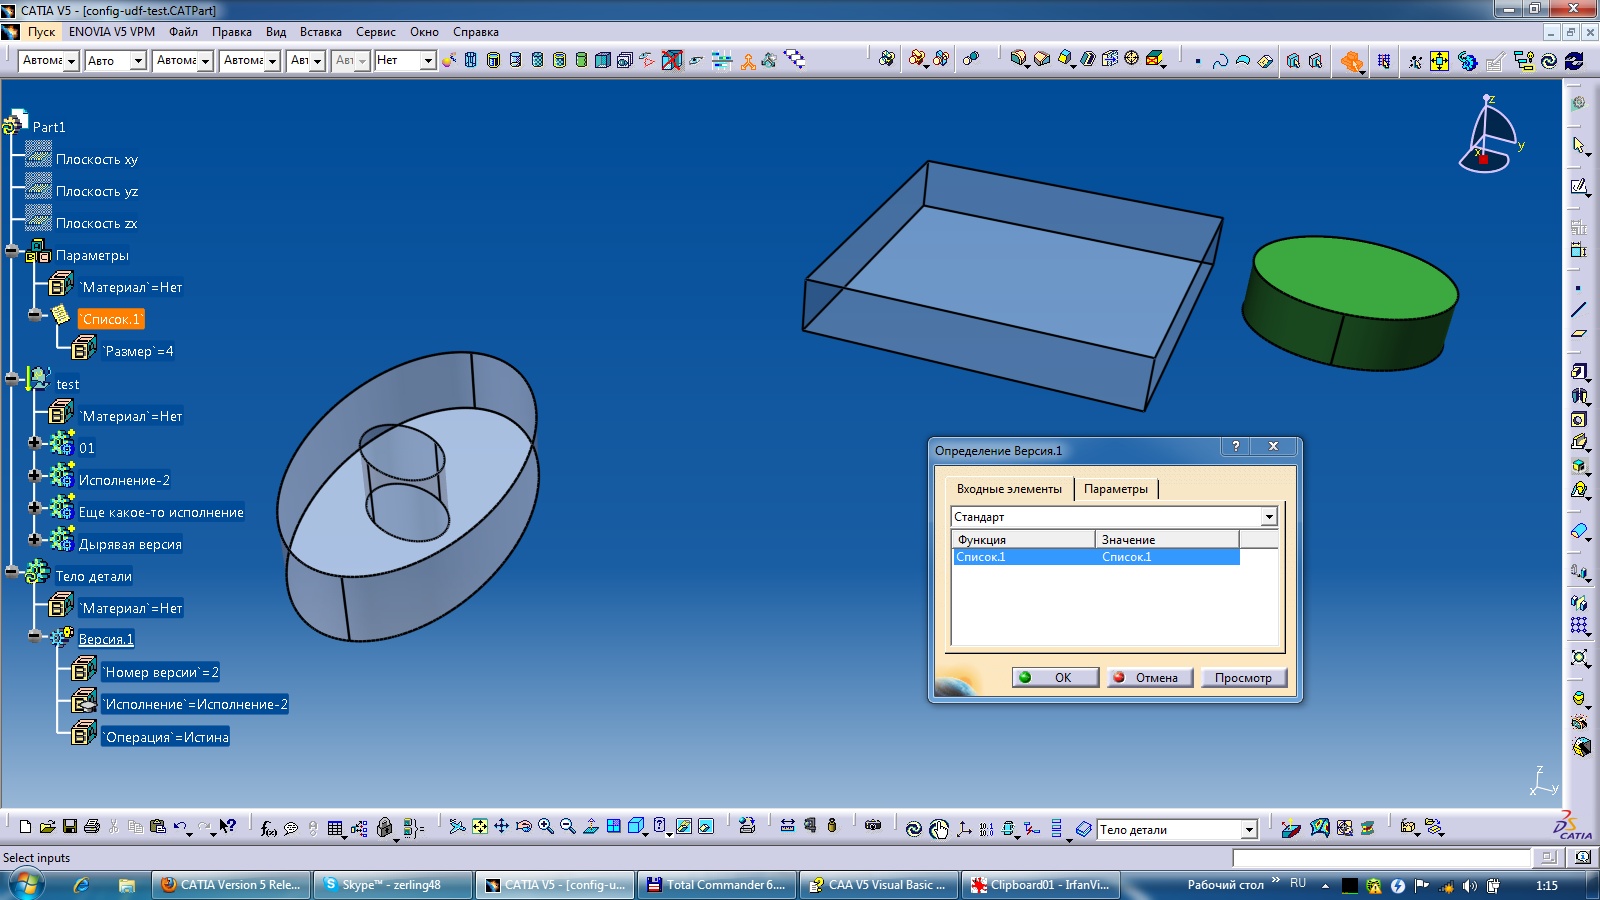Expand the Исполнение-2 tree node
This screenshot has width=1600, height=900.
pos(34,475)
